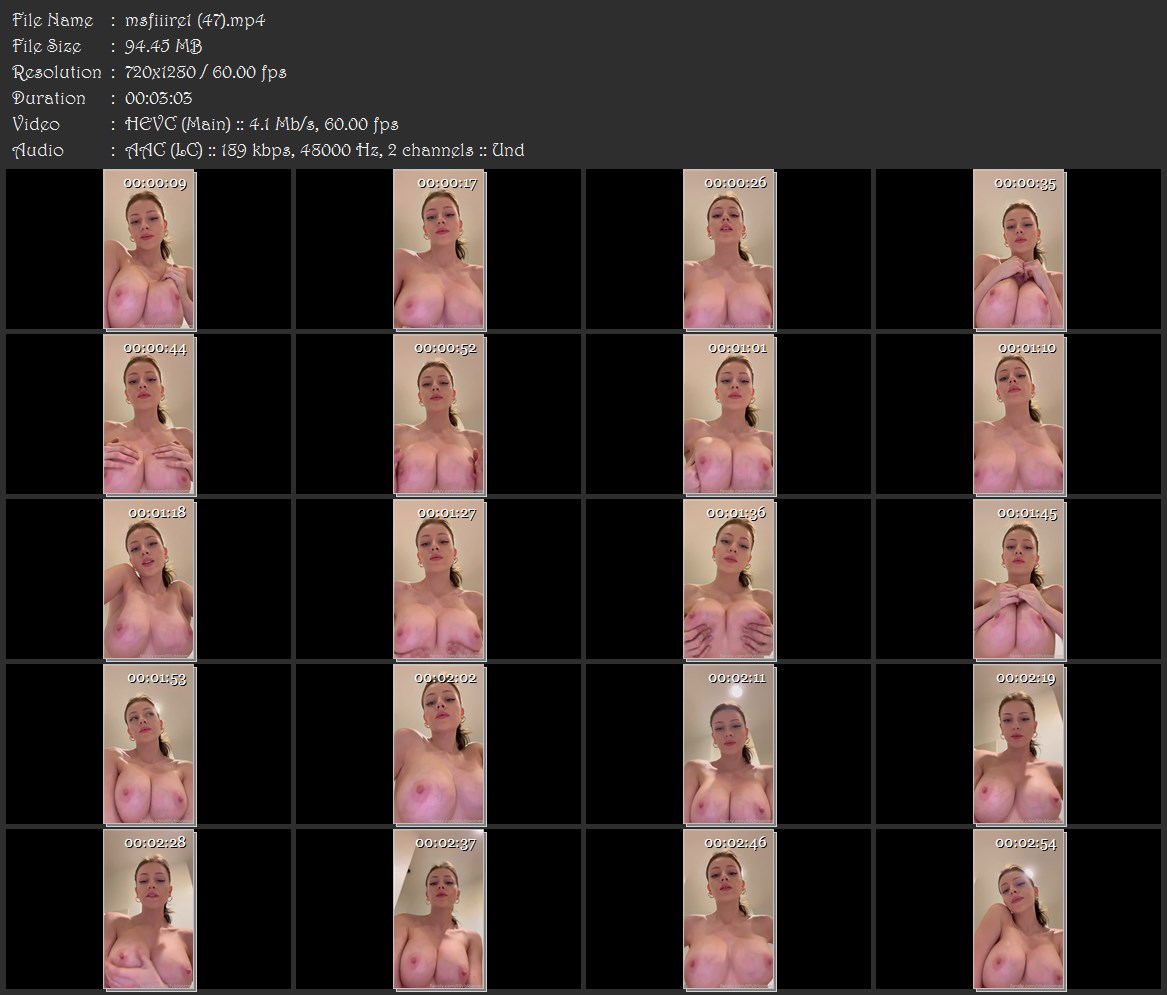The height and width of the screenshot is (995, 1167).
Task: Select the duration value "00:03:03"
Action: pos(159,98)
